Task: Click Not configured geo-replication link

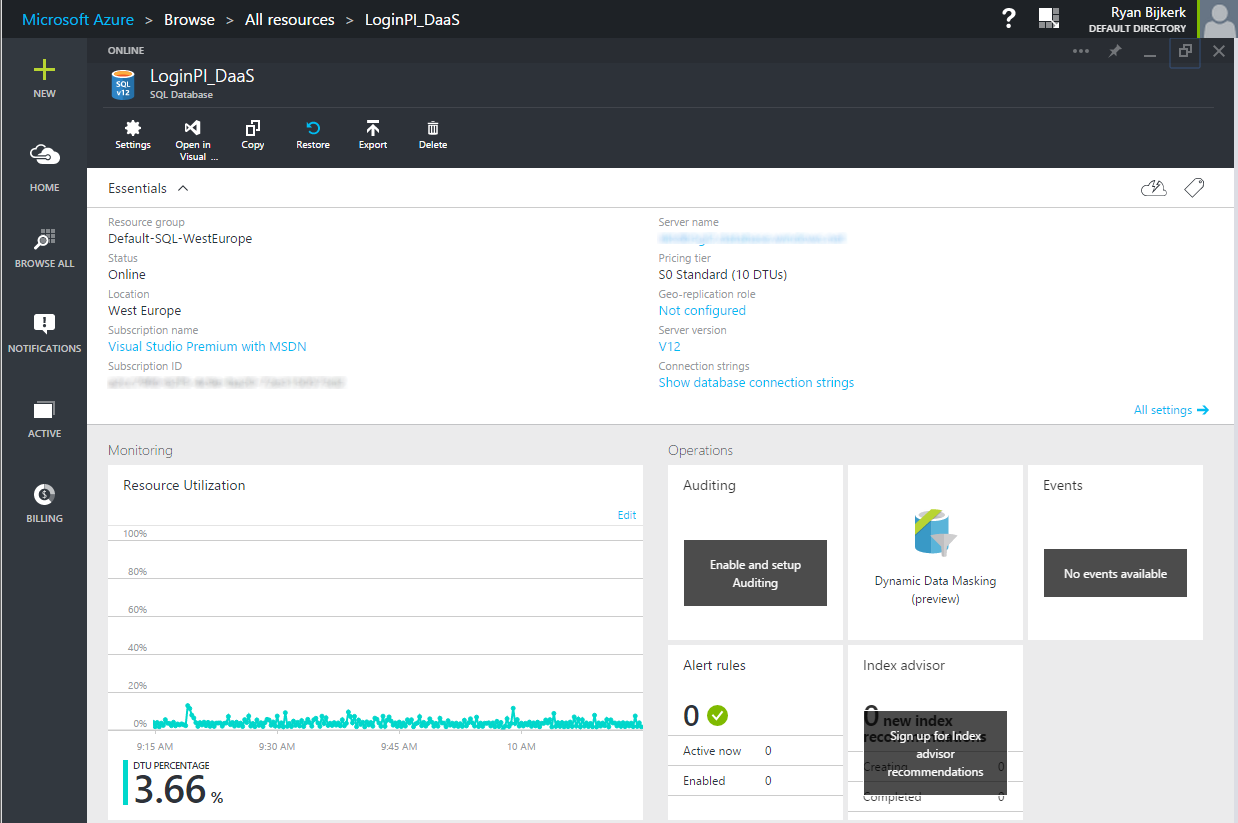Action: tap(702, 311)
